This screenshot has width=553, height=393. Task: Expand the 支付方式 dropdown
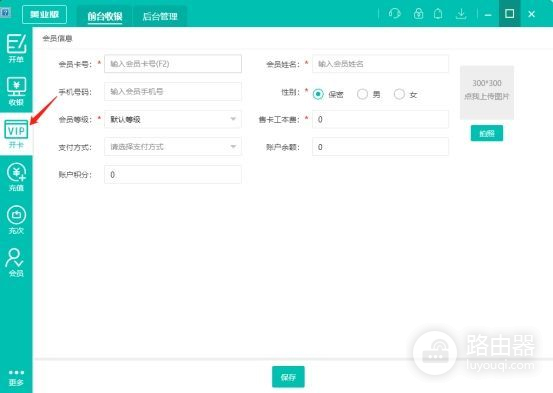173,147
